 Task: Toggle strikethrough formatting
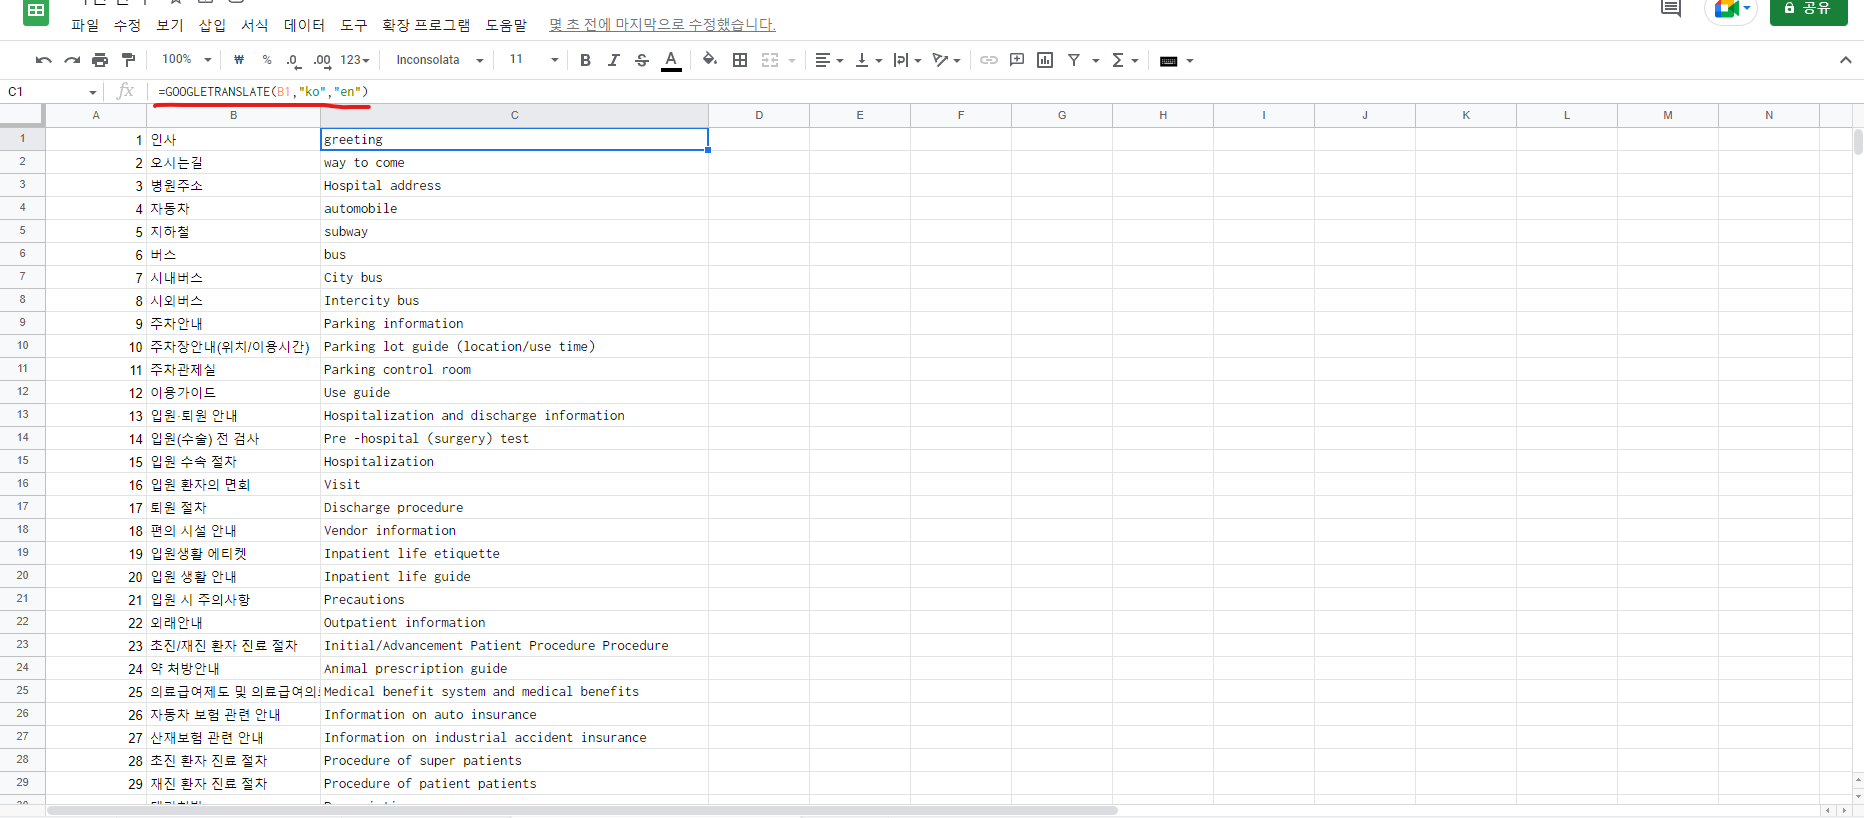coord(642,60)
